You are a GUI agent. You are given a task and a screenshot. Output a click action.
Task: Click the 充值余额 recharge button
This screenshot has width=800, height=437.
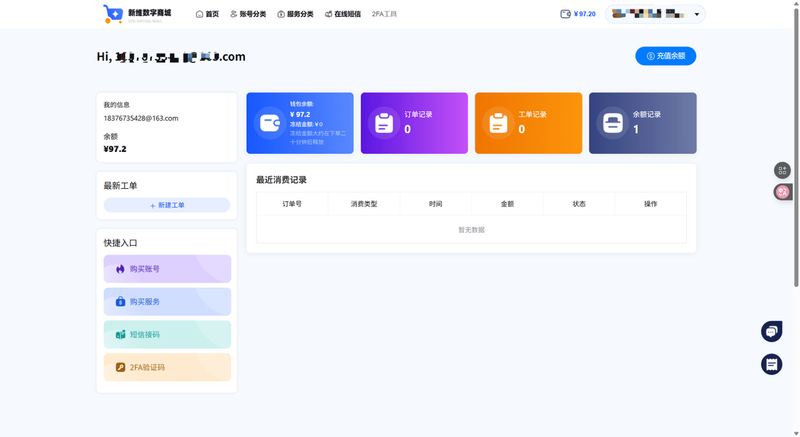(665, 56)
